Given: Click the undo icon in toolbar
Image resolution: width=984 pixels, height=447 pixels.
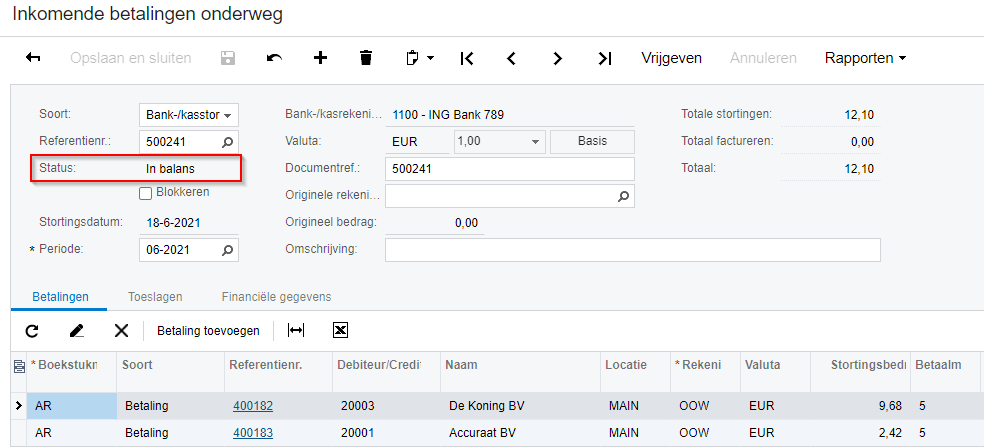Looking at the screenshot, I should tap(274, 58).
